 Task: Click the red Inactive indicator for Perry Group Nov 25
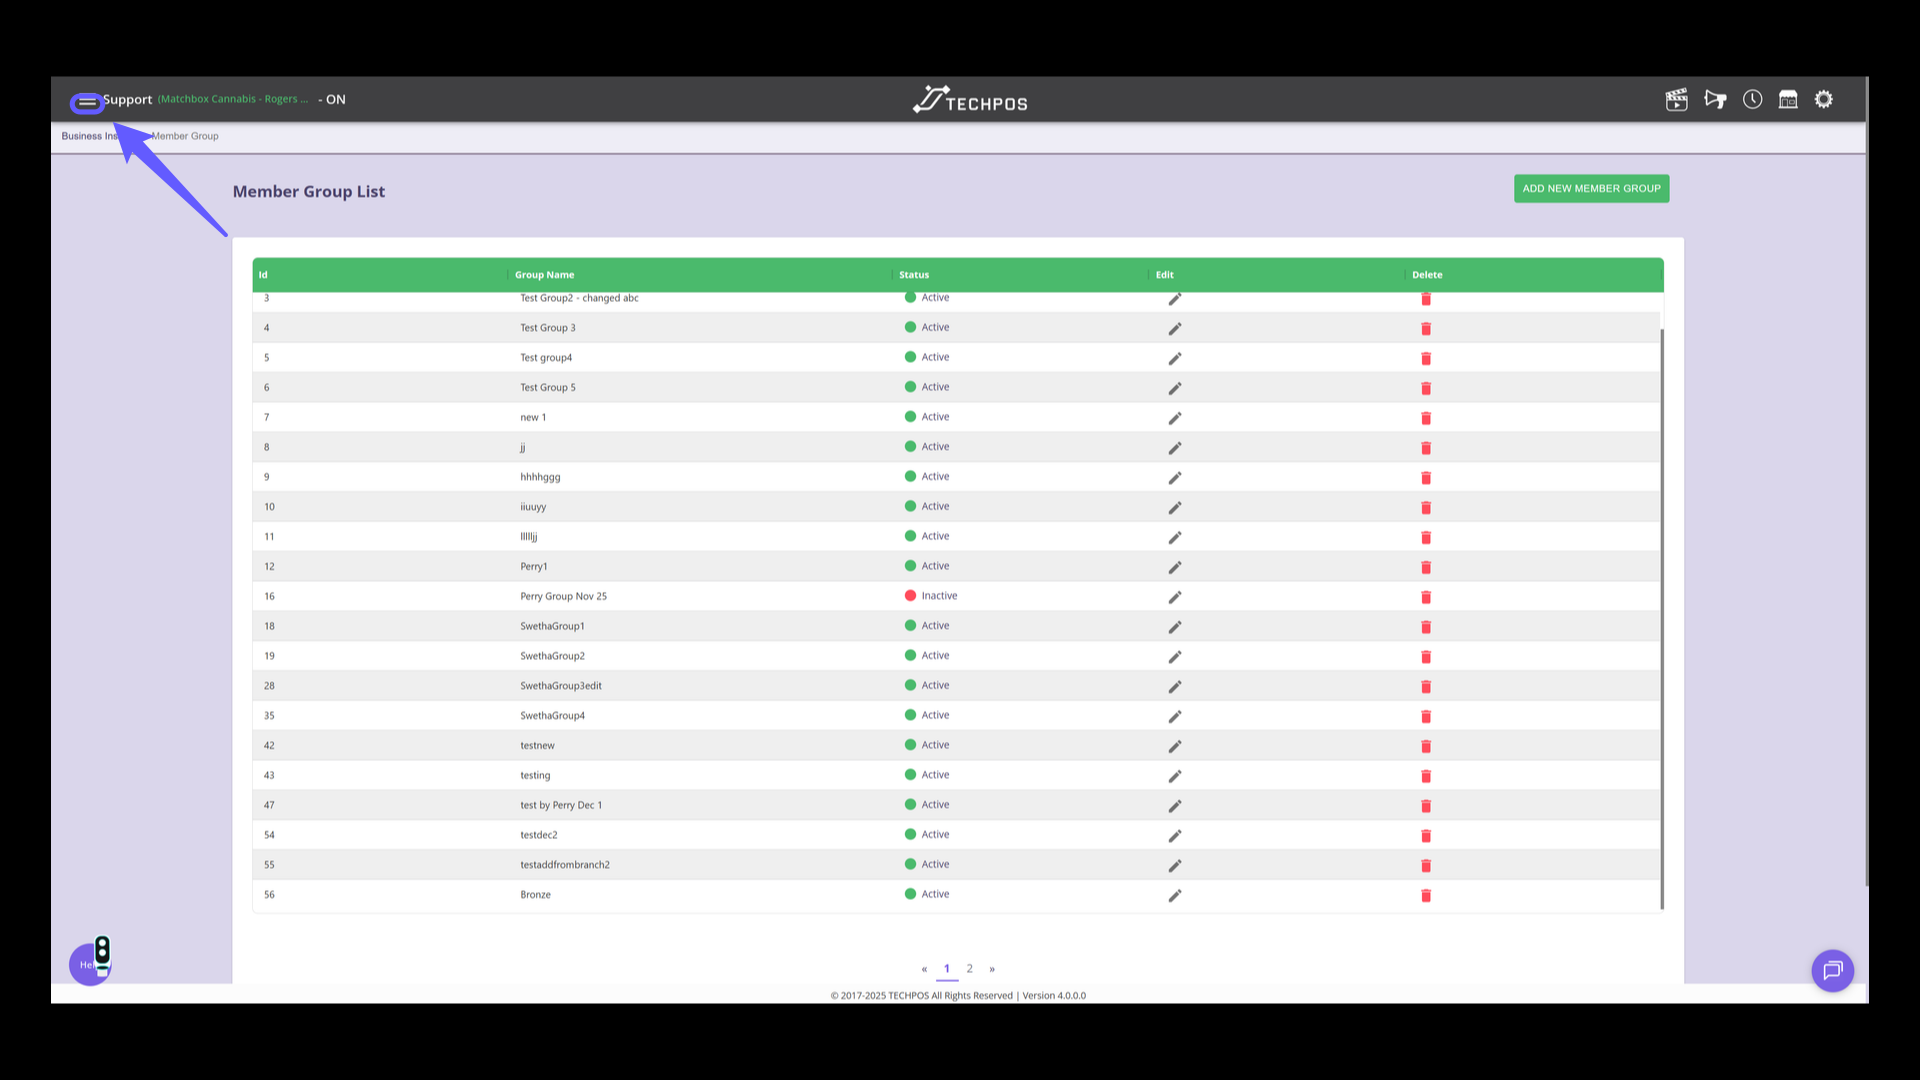point(910,595)
